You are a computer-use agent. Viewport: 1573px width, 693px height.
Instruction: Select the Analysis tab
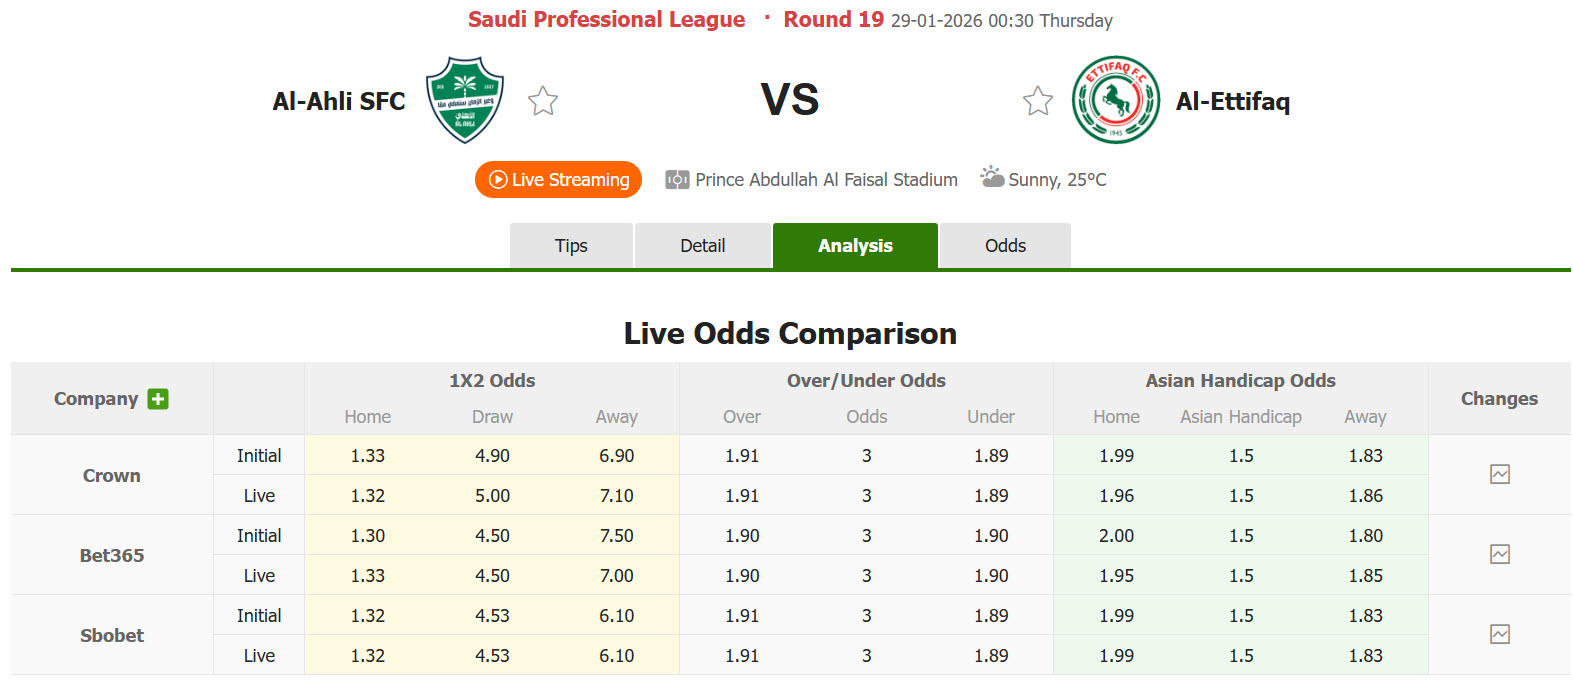coord(855,245)
